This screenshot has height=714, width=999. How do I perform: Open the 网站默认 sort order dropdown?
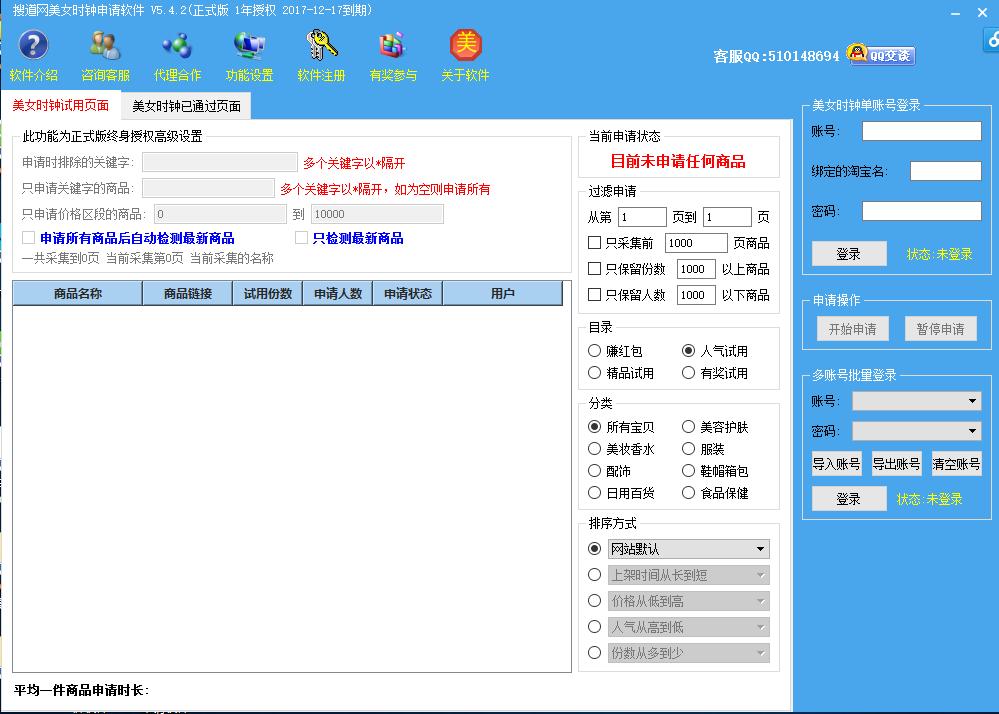pyautogui.click(x=688, y=549)
